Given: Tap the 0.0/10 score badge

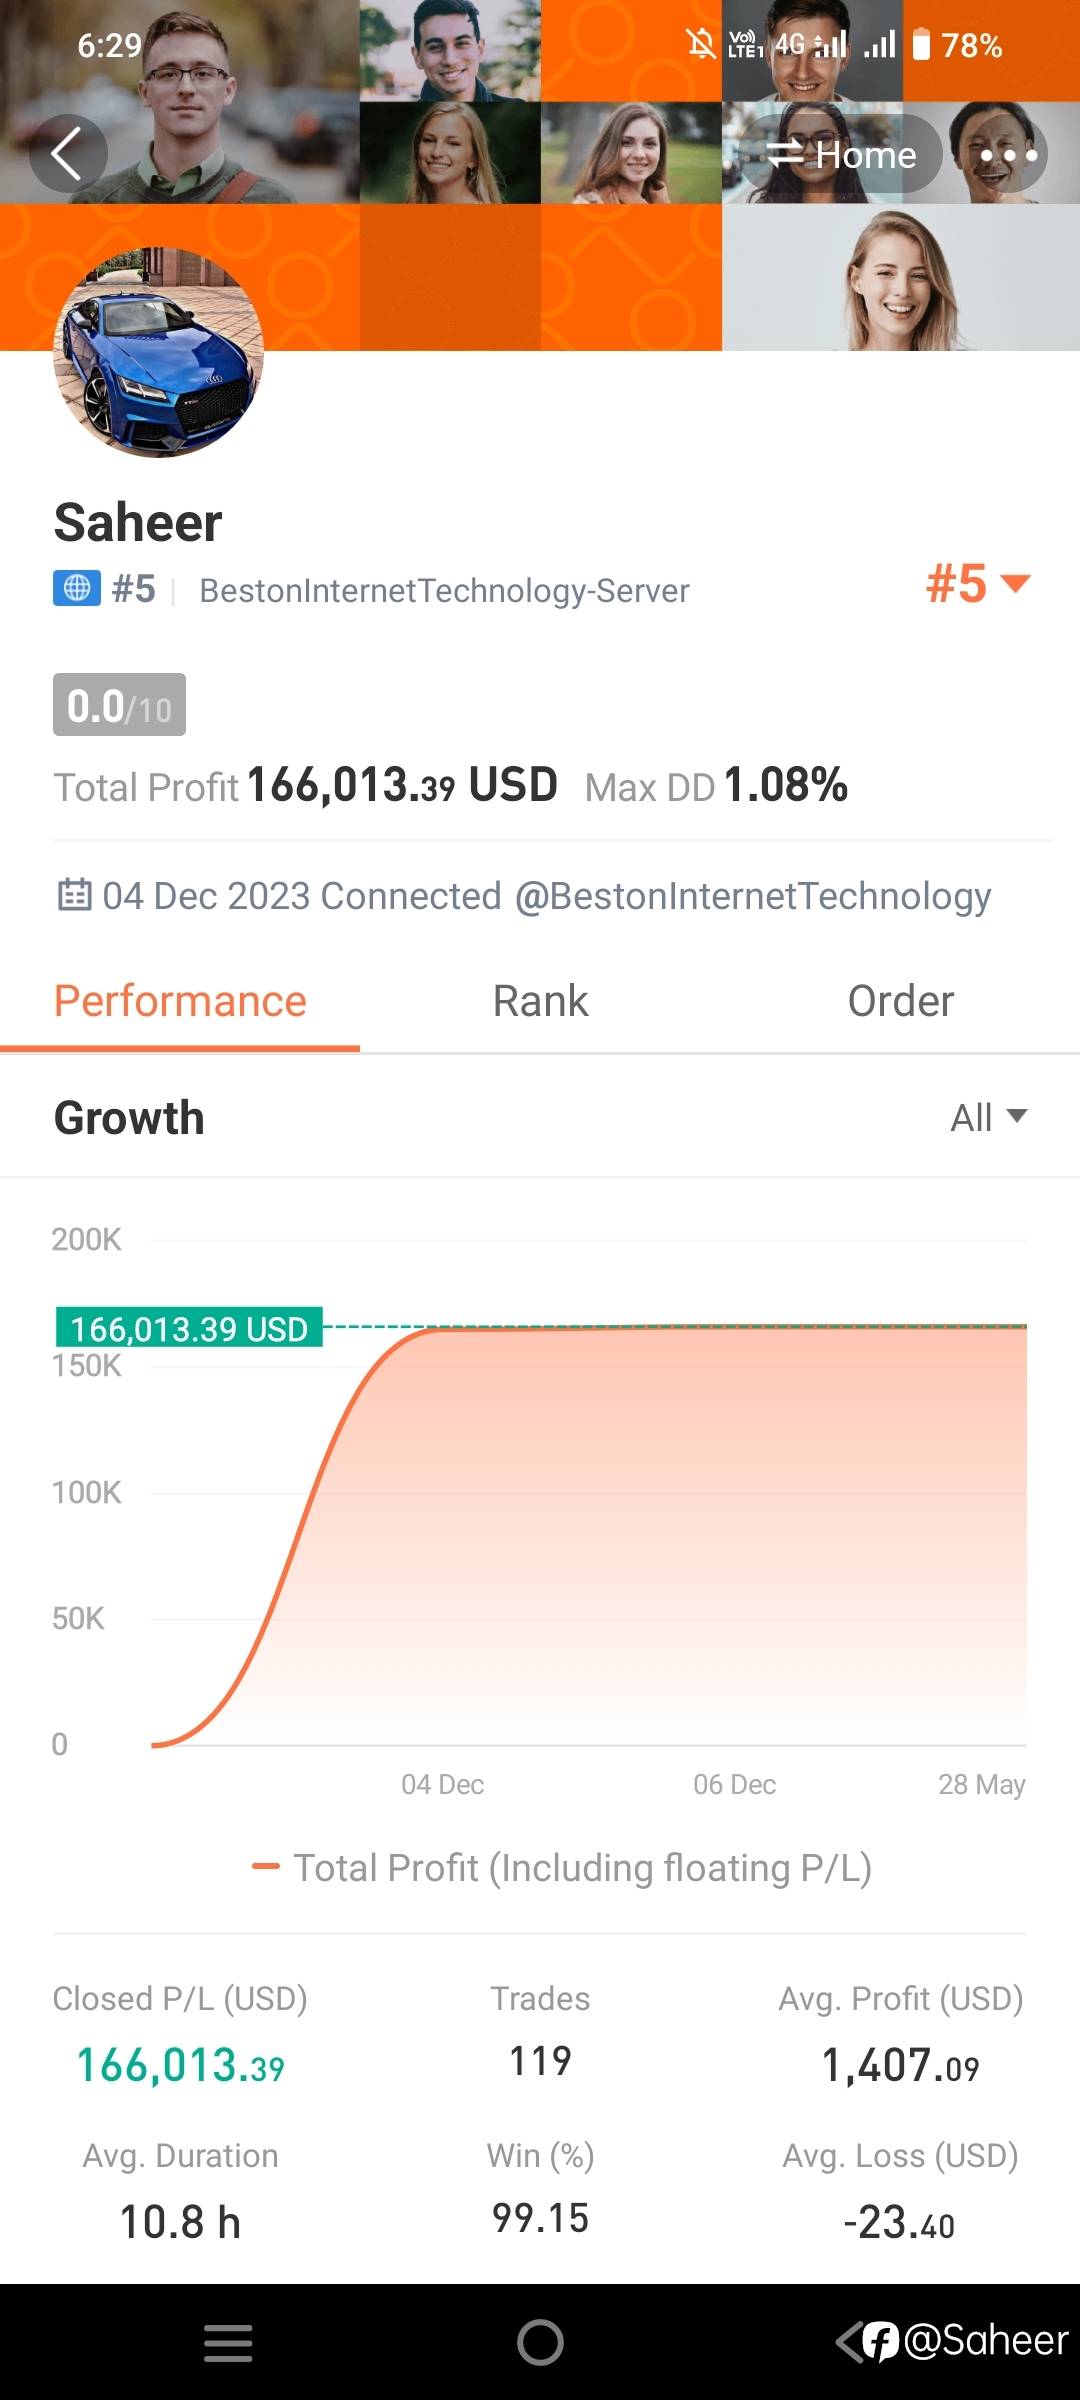Looking at the screenshot, I should (119, 706).
